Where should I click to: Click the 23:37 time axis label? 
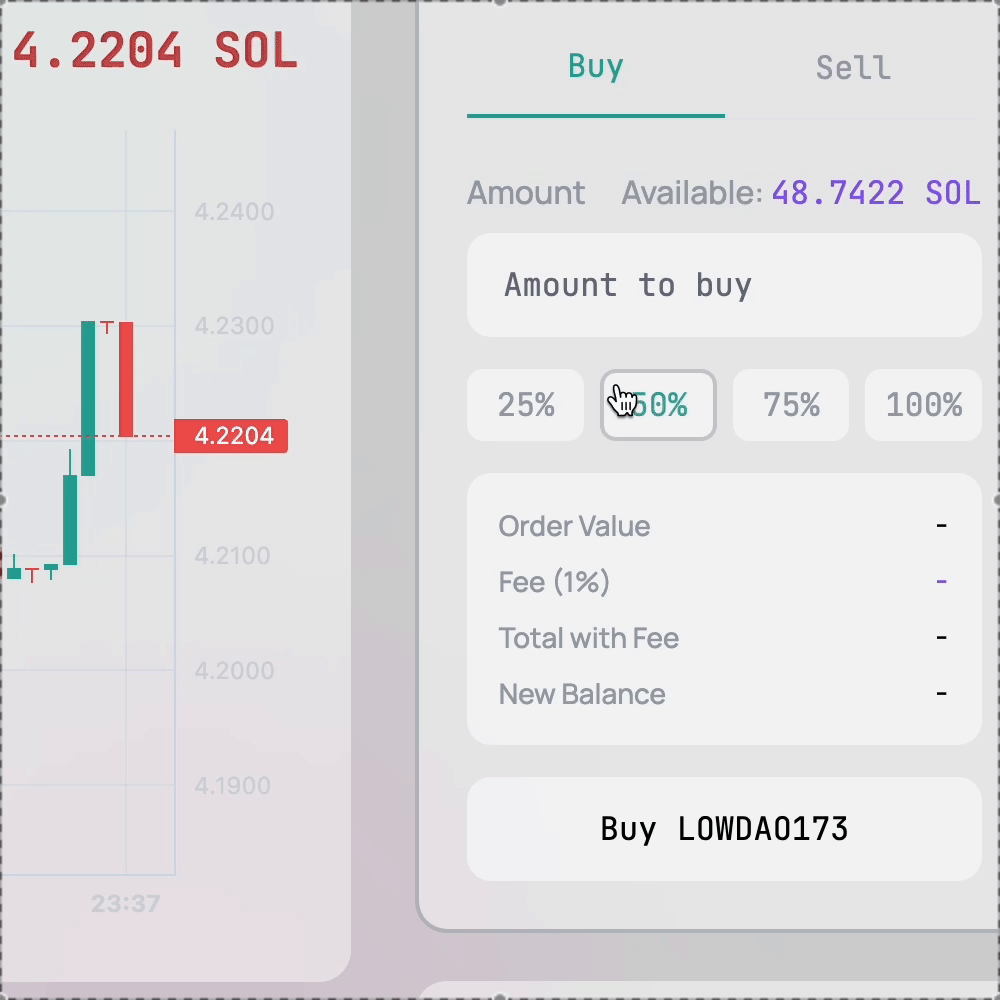pos(125,904)
